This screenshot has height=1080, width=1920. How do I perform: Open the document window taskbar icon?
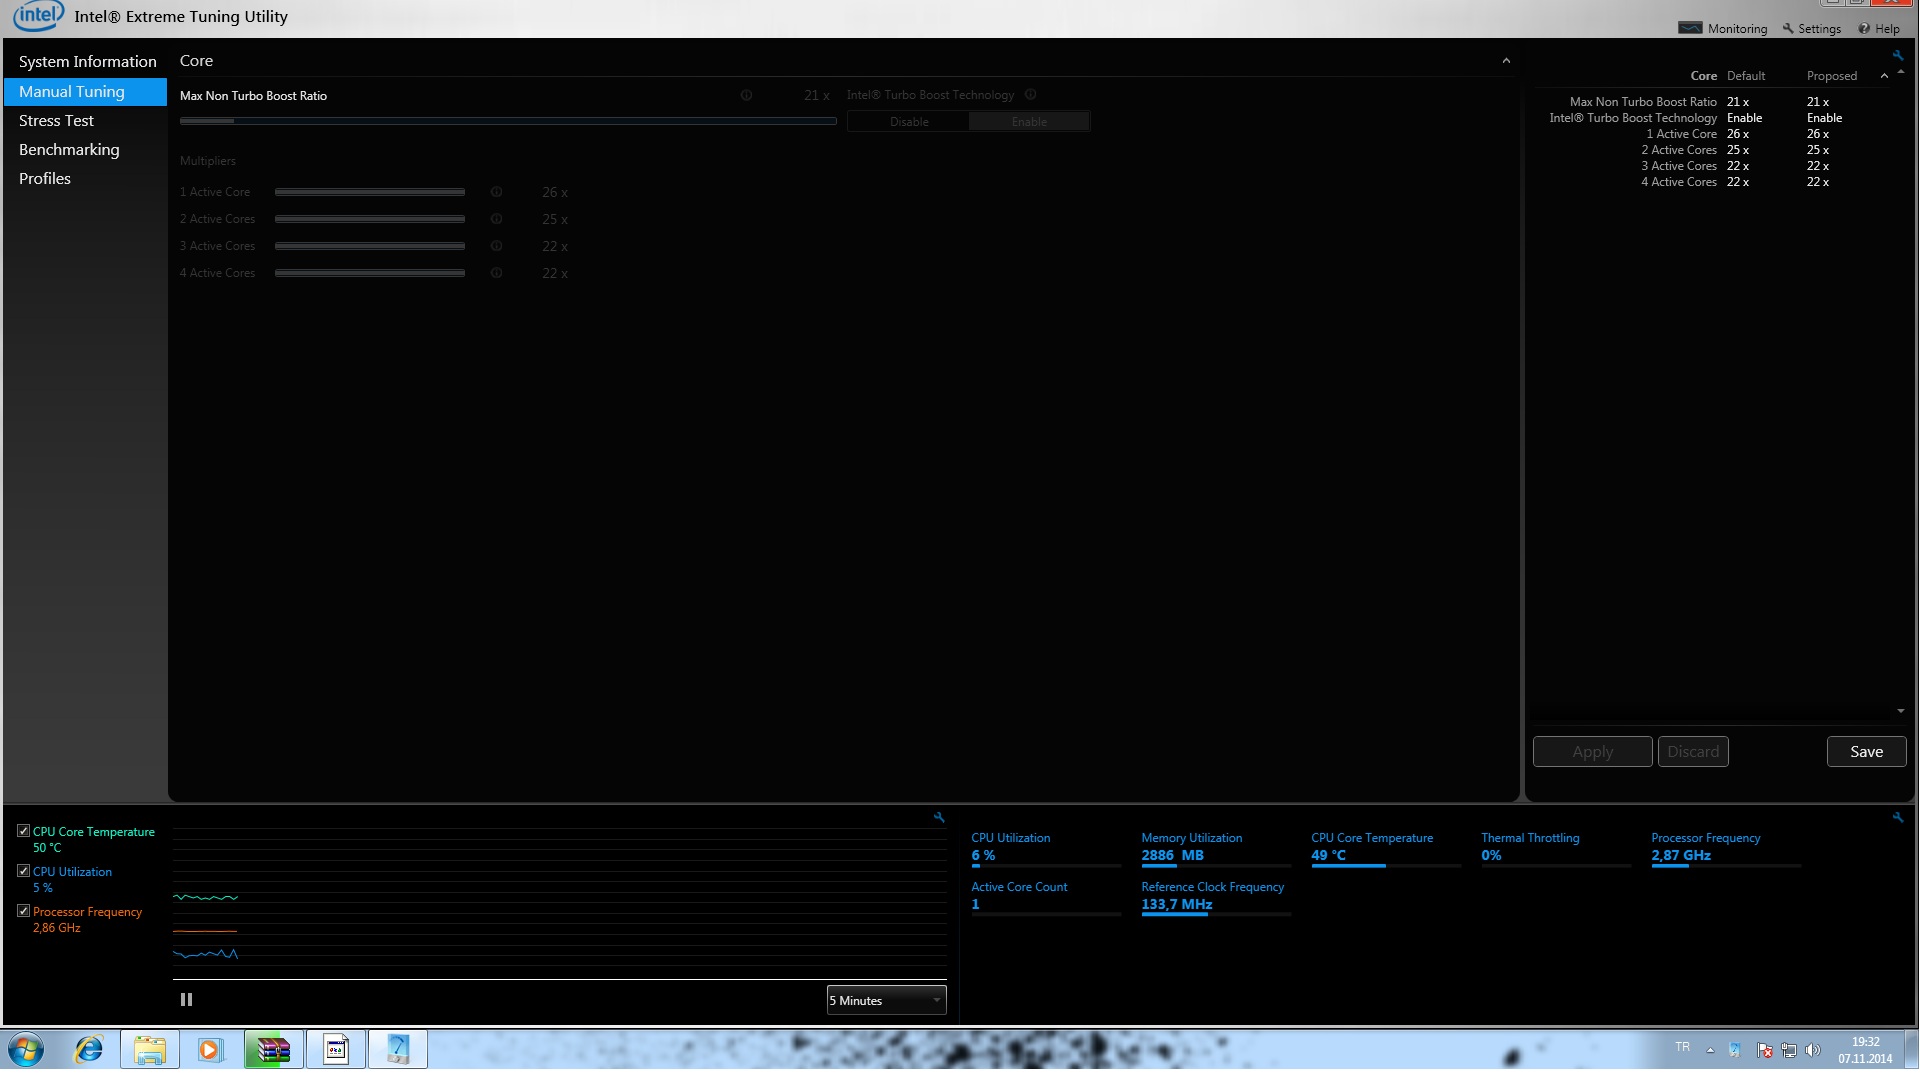(x=336, y=1050)
